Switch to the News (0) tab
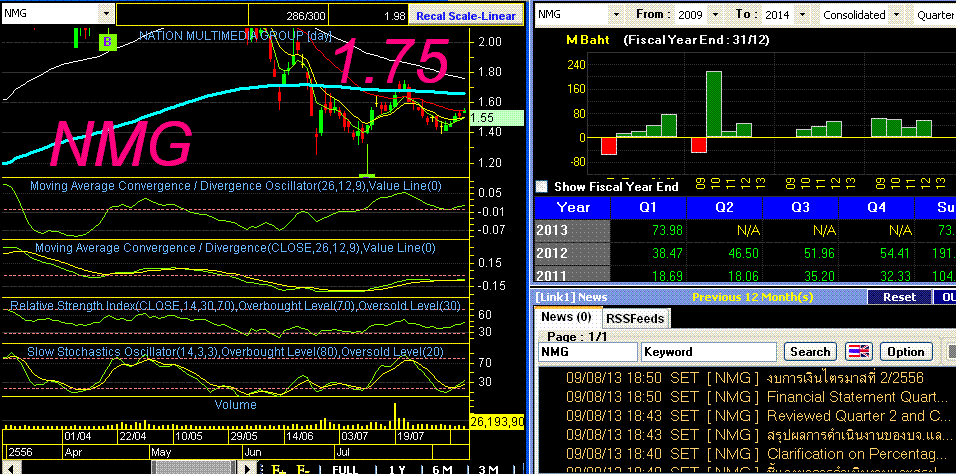The height and width of the screenshot is (474, 956). pyautogui.click(x=566, y=317)
